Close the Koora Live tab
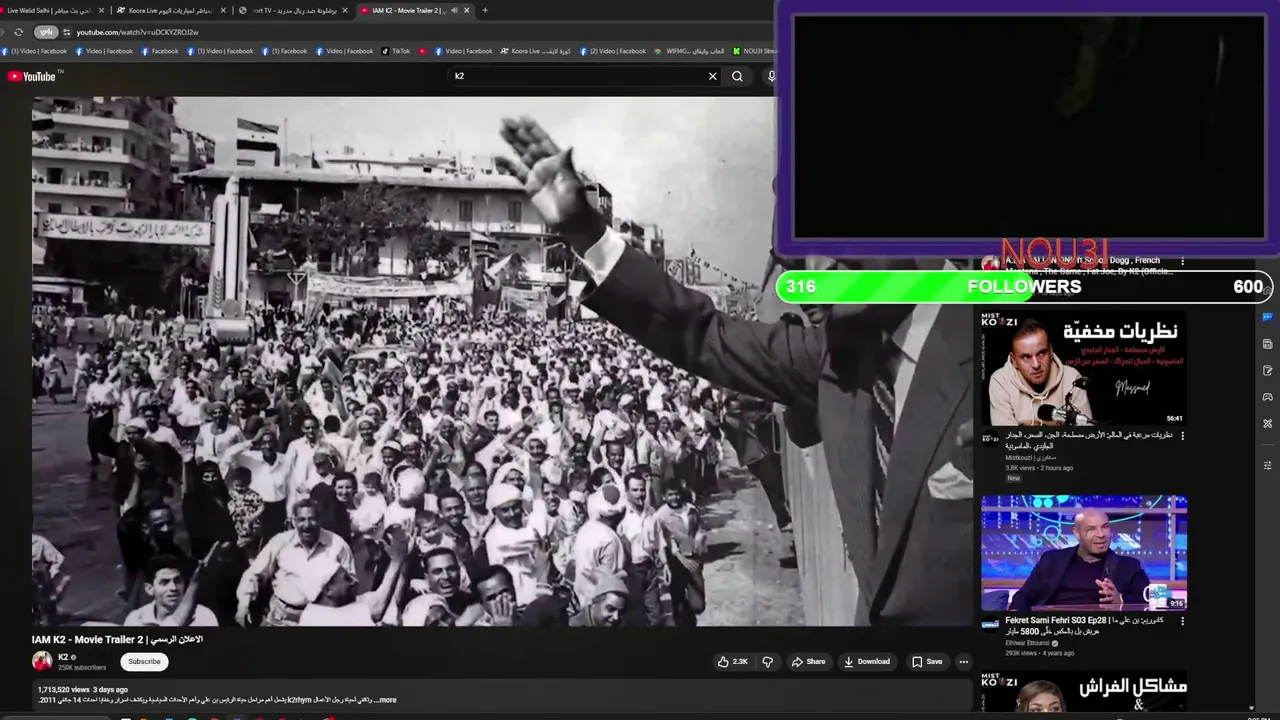Viewport: 1280px width, 720px height. [x=221, y=10]
